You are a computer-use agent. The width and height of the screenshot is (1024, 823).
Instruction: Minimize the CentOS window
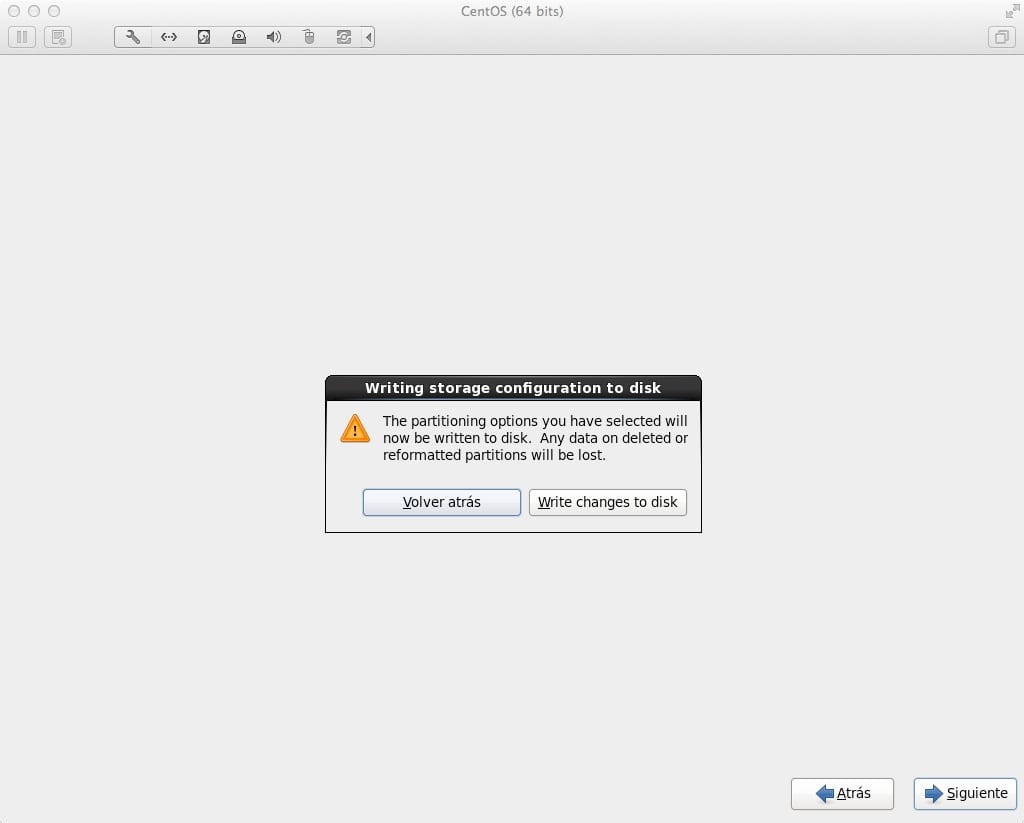(x=33, y=11)
